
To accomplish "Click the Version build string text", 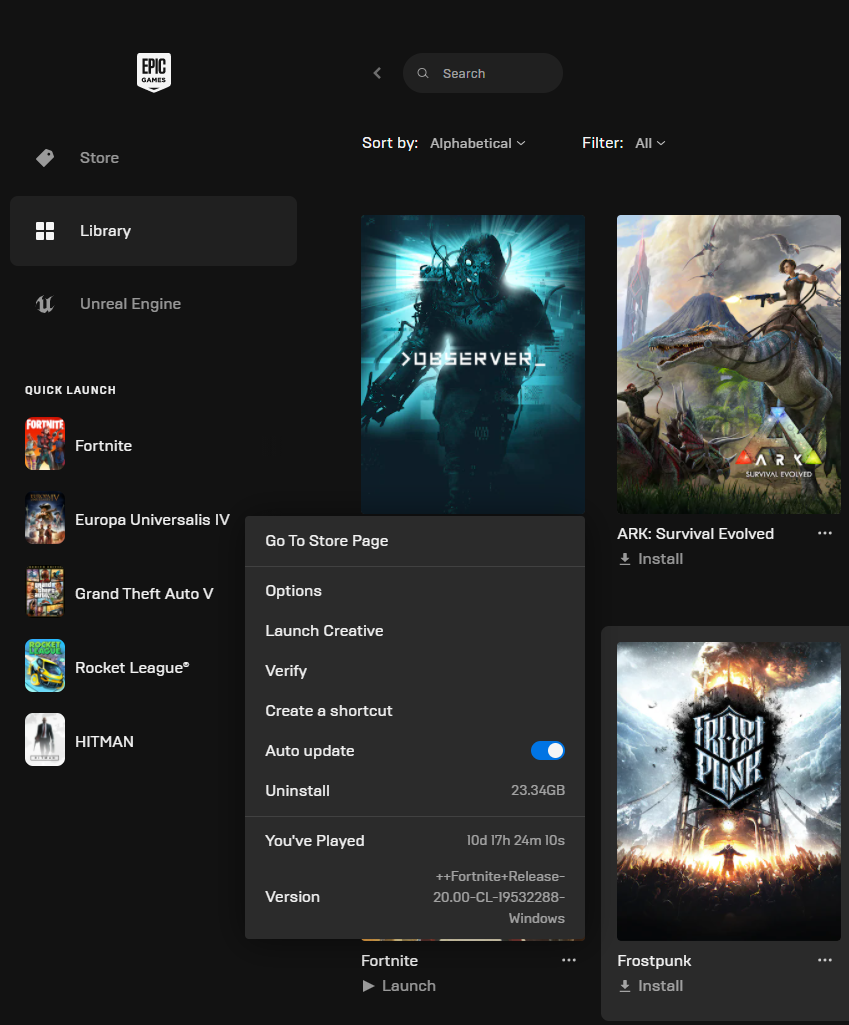I will point(499,897).
